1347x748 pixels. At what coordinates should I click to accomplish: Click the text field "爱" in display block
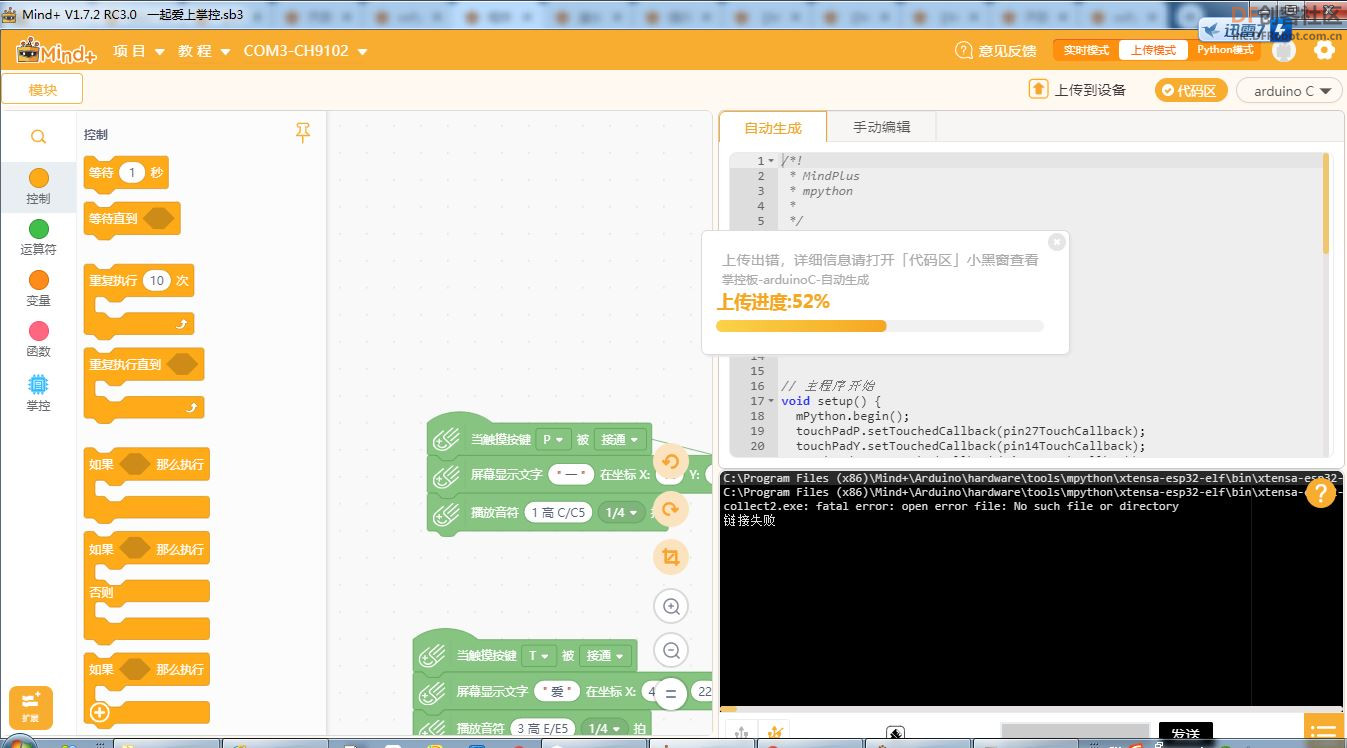558,692
